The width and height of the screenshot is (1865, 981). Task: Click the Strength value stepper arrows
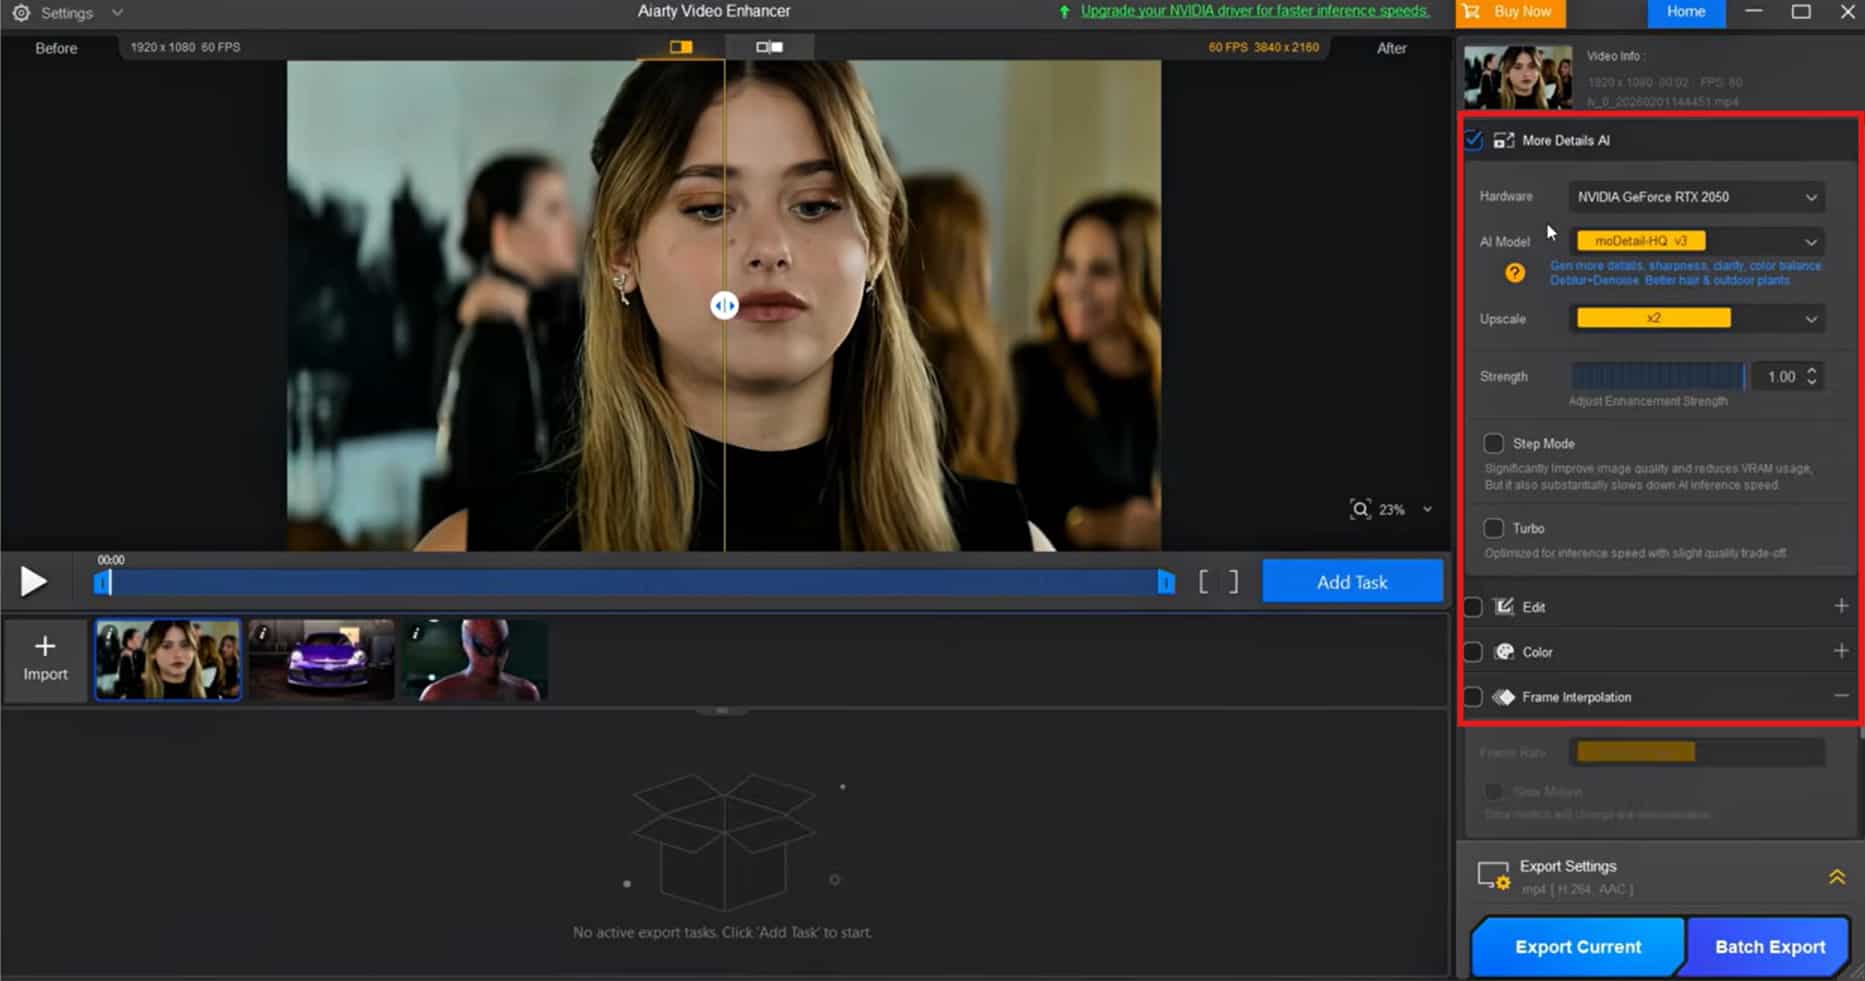1811,377
